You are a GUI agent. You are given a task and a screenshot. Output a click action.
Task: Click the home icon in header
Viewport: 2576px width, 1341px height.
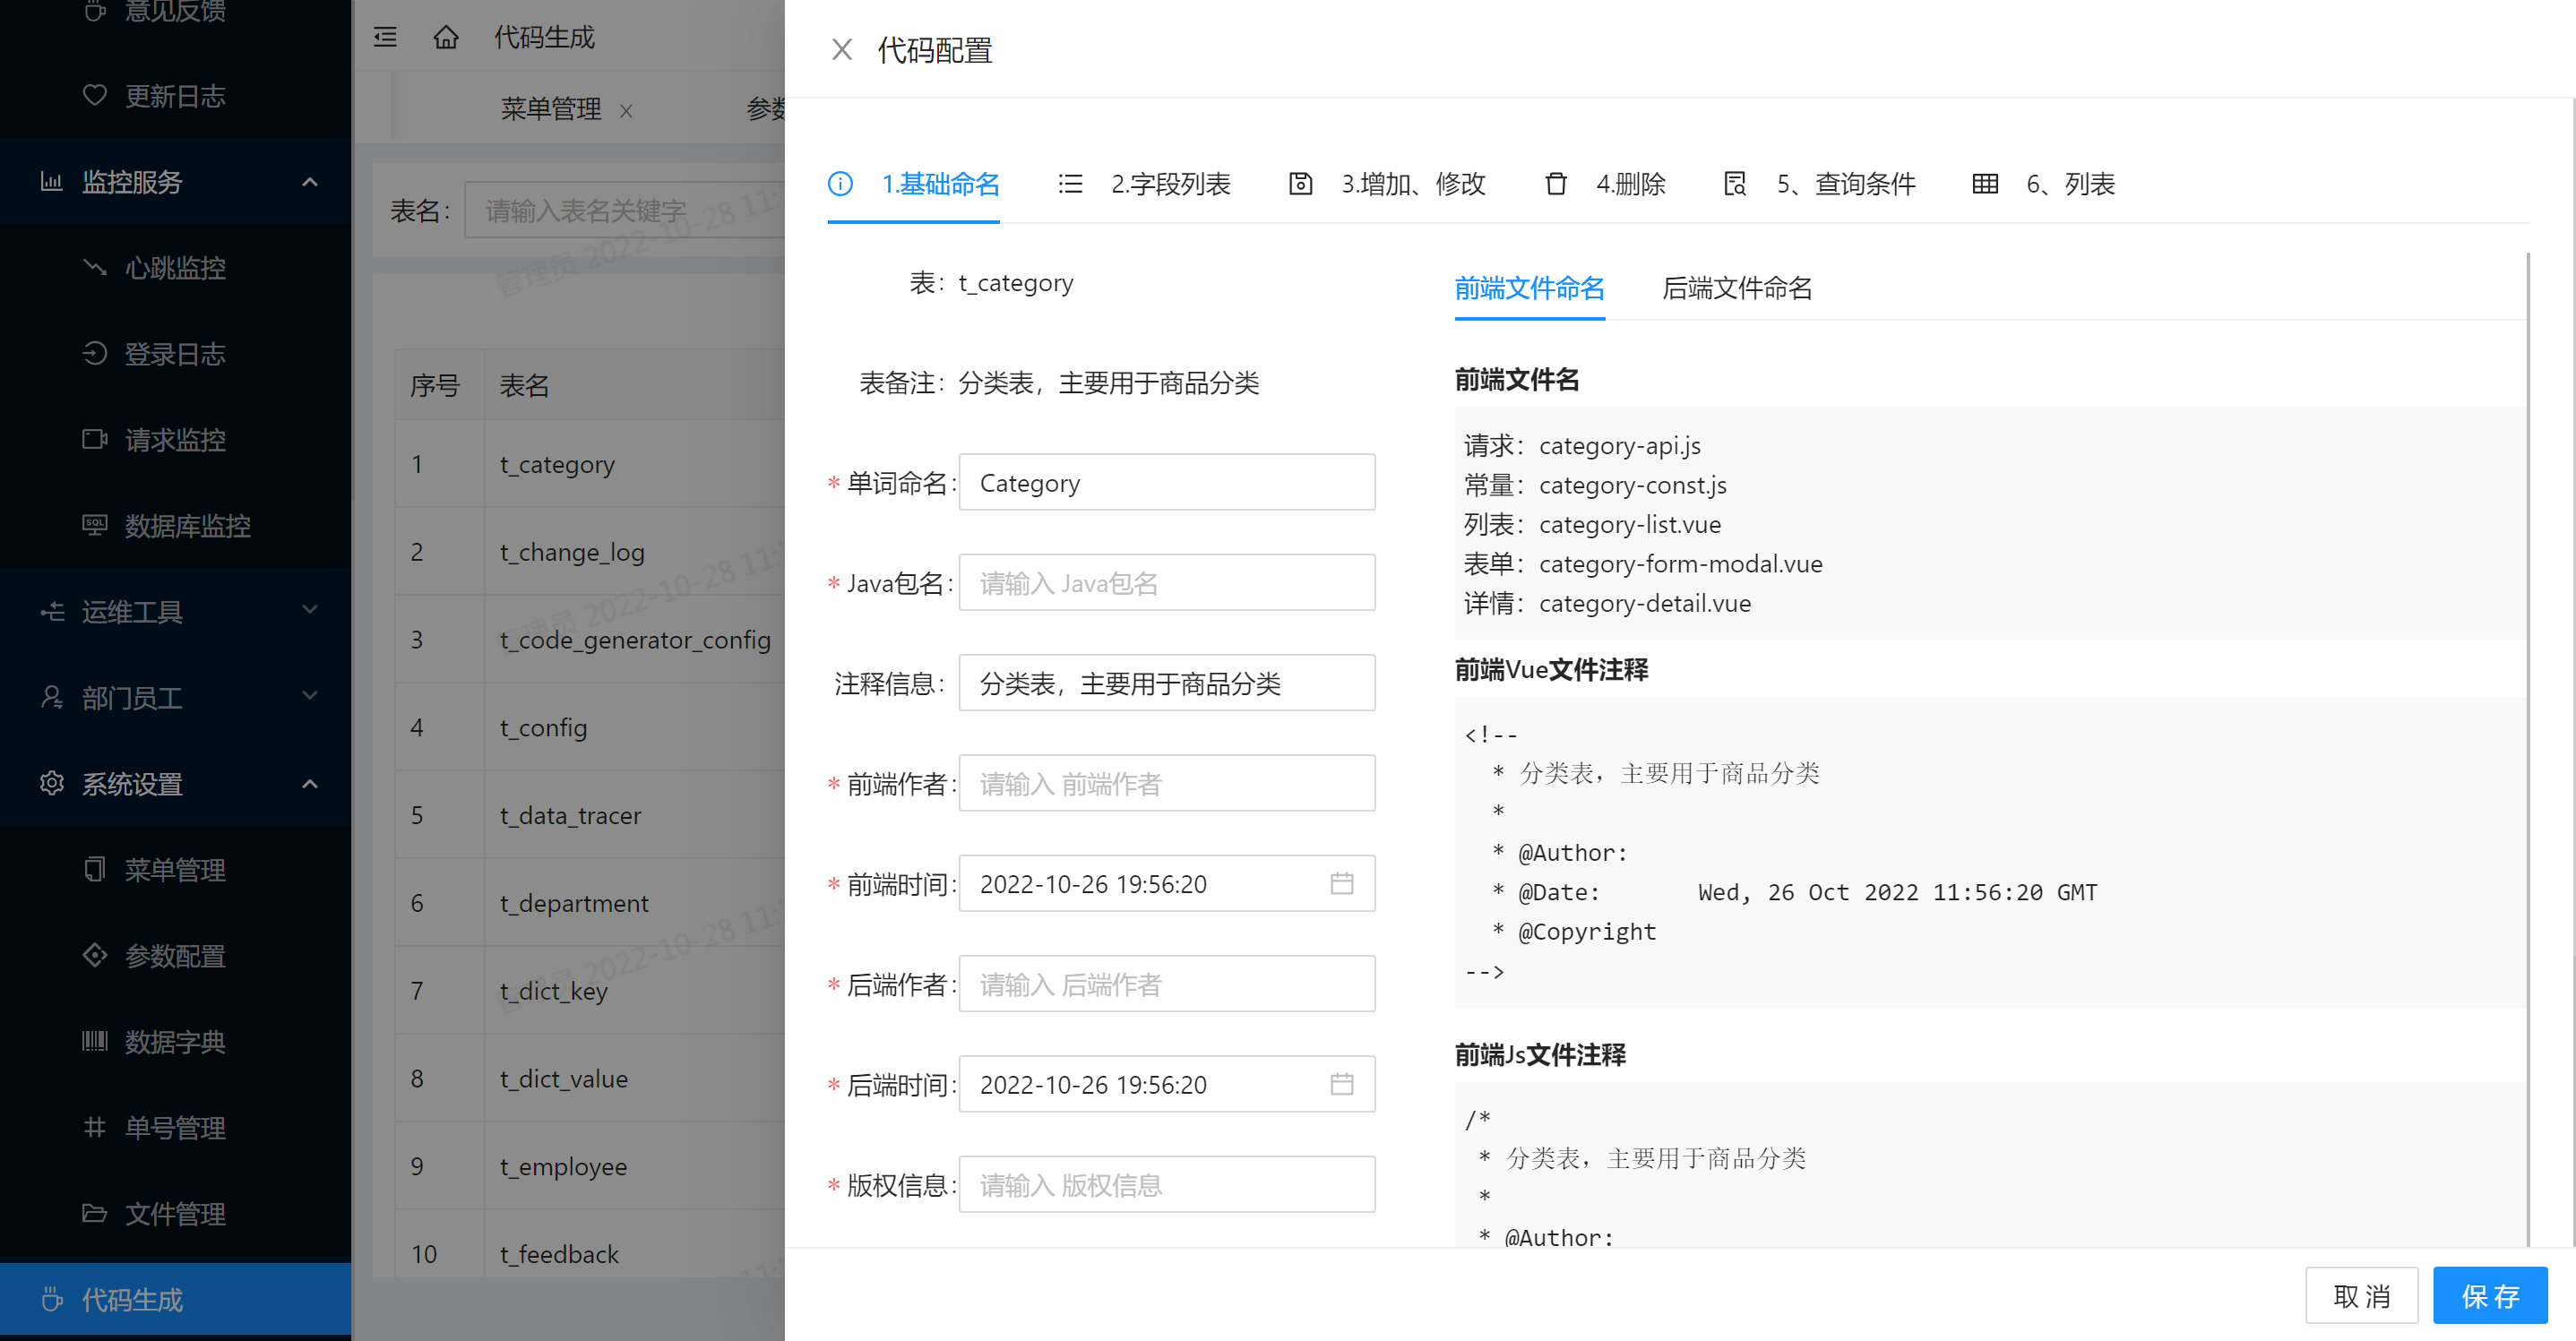point(446,38)
